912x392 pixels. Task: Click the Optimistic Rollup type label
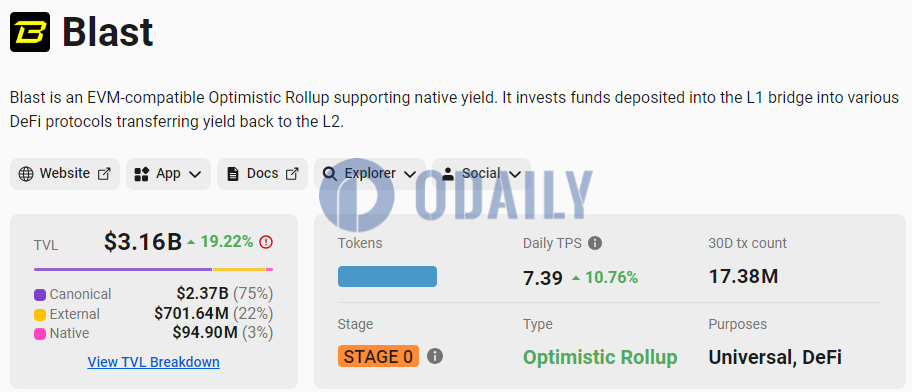pos(600,357)
